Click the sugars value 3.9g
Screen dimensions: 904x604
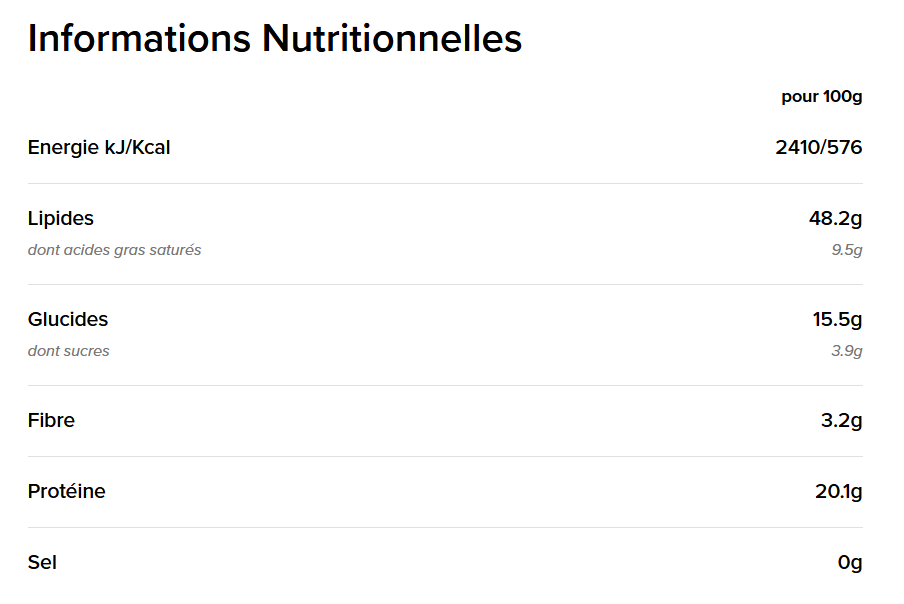[846, 351]
